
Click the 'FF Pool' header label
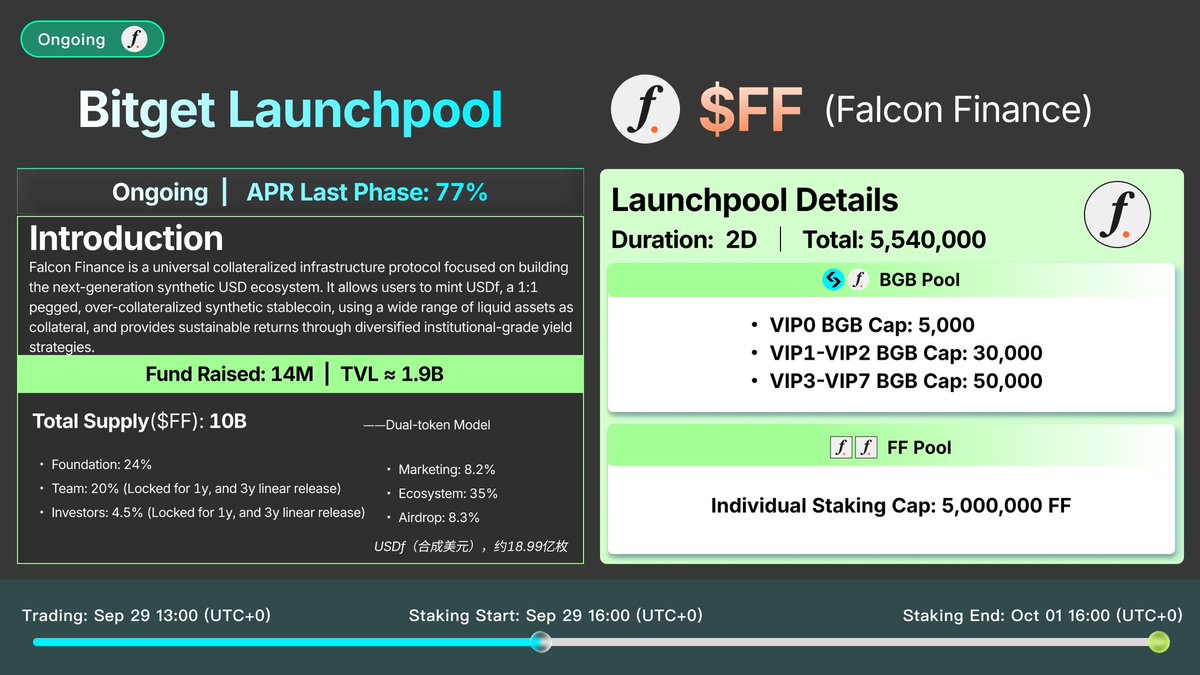(x=919, y=448)
